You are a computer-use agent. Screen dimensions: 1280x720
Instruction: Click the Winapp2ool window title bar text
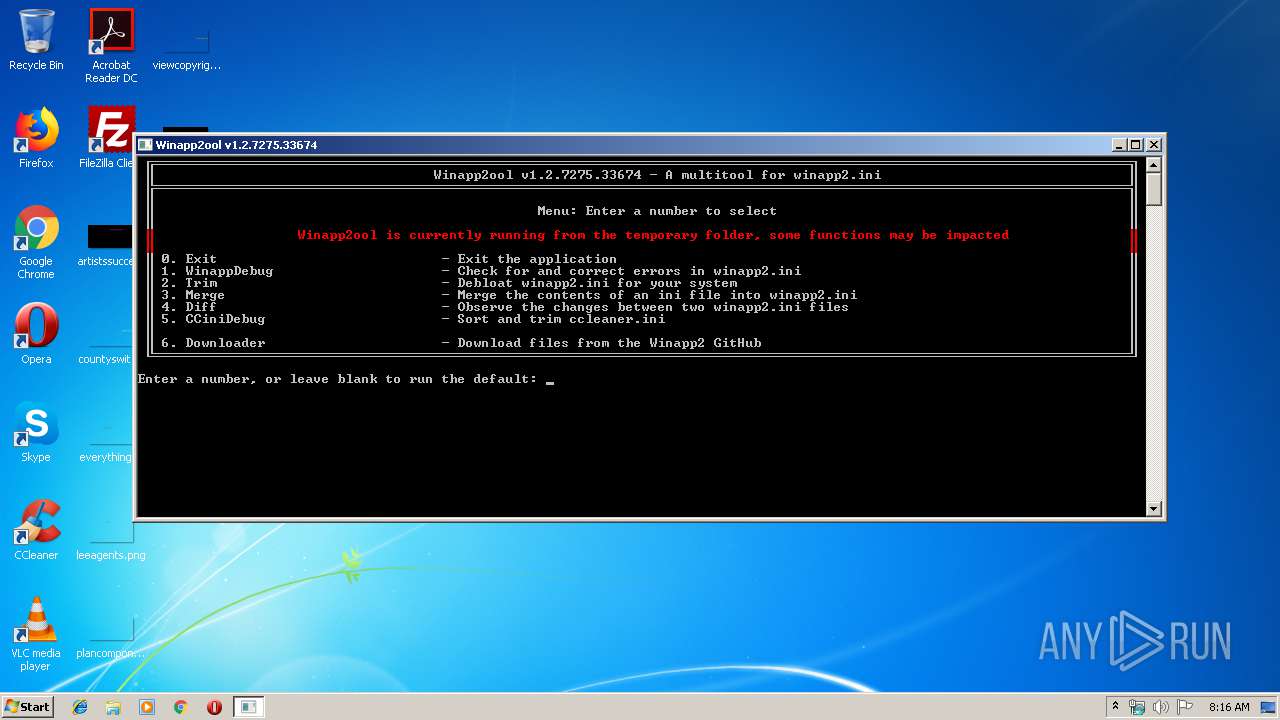236,145
